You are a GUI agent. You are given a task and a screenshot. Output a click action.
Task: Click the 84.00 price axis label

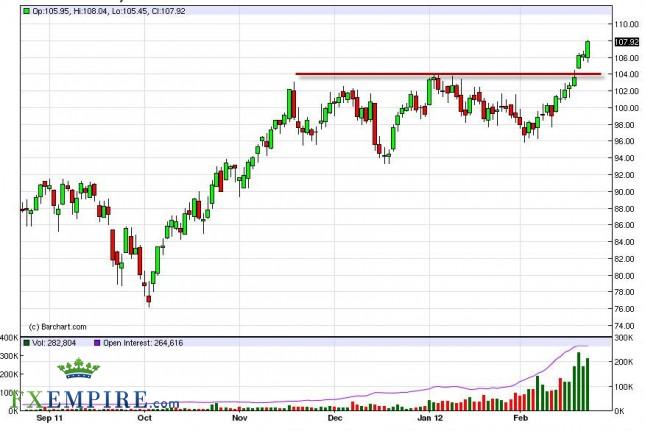pos(626,242)
